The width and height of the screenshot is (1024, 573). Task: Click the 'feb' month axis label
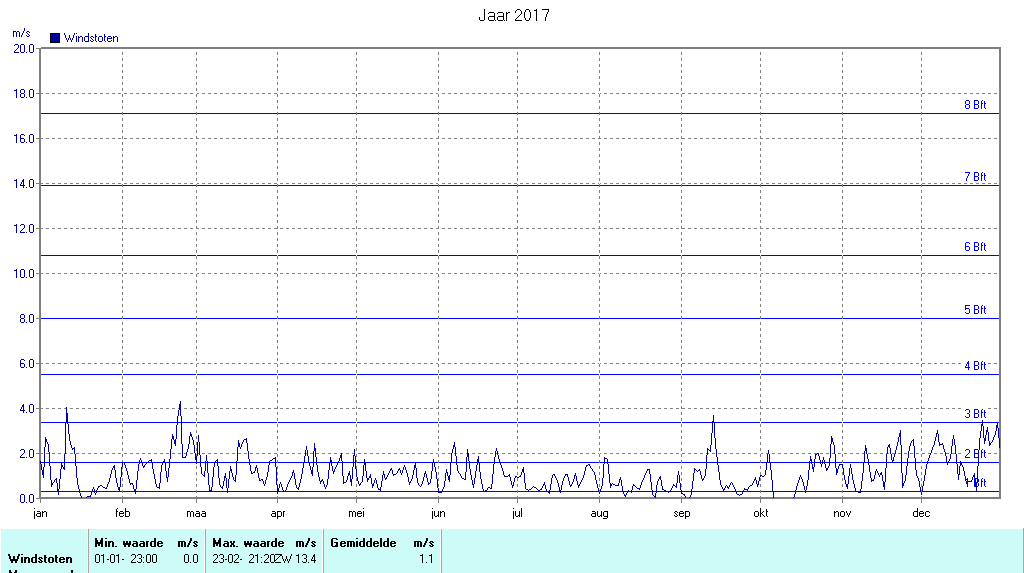(x=122, y=514)
